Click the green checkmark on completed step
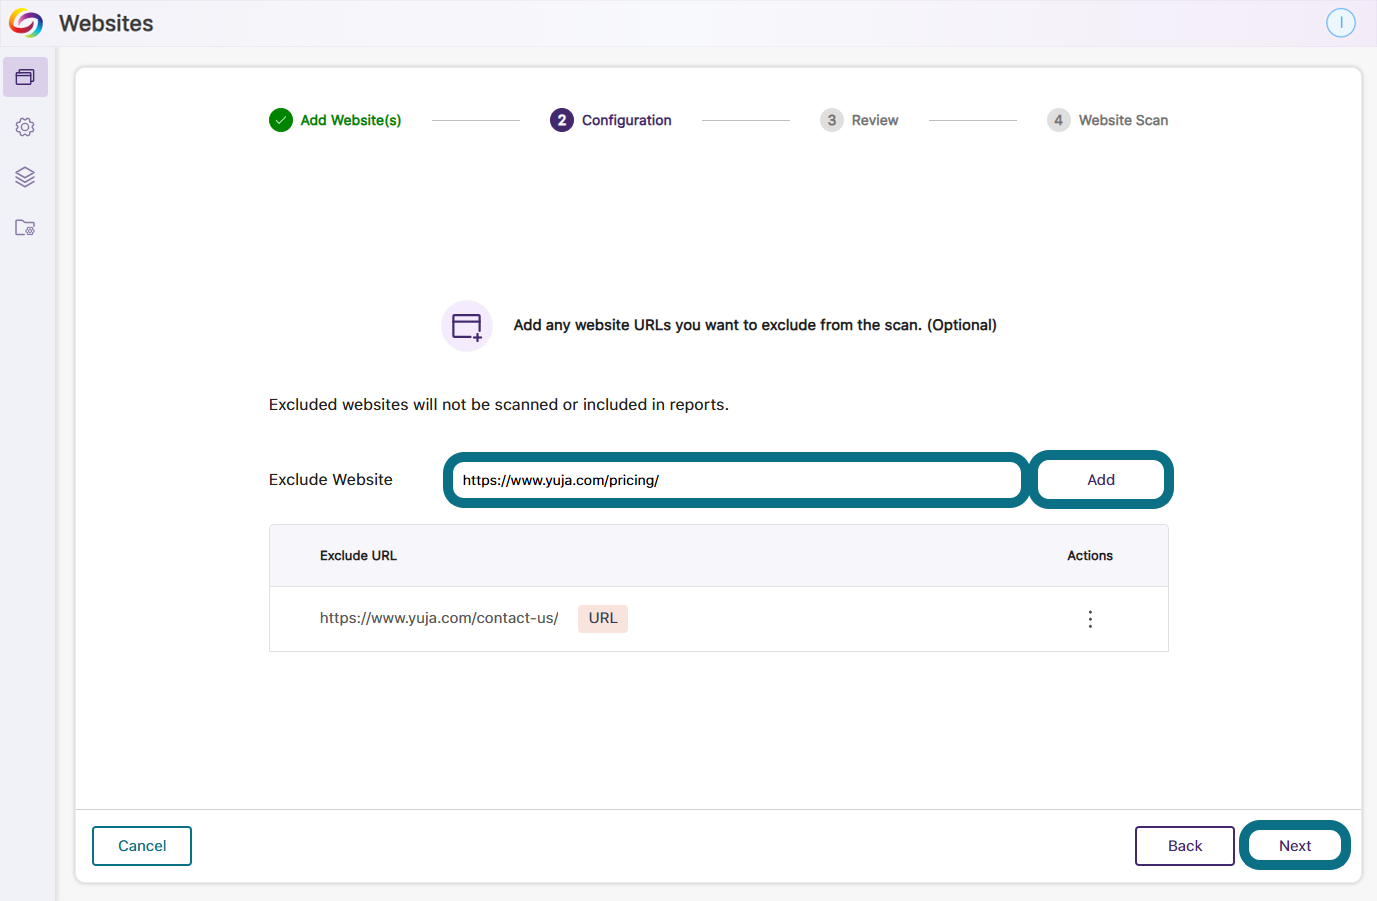 pyautogui.click(x=281, y=120)
